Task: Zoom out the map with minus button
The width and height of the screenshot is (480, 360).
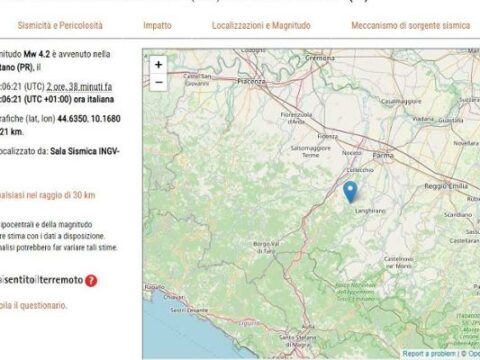Action: [159, 82]
